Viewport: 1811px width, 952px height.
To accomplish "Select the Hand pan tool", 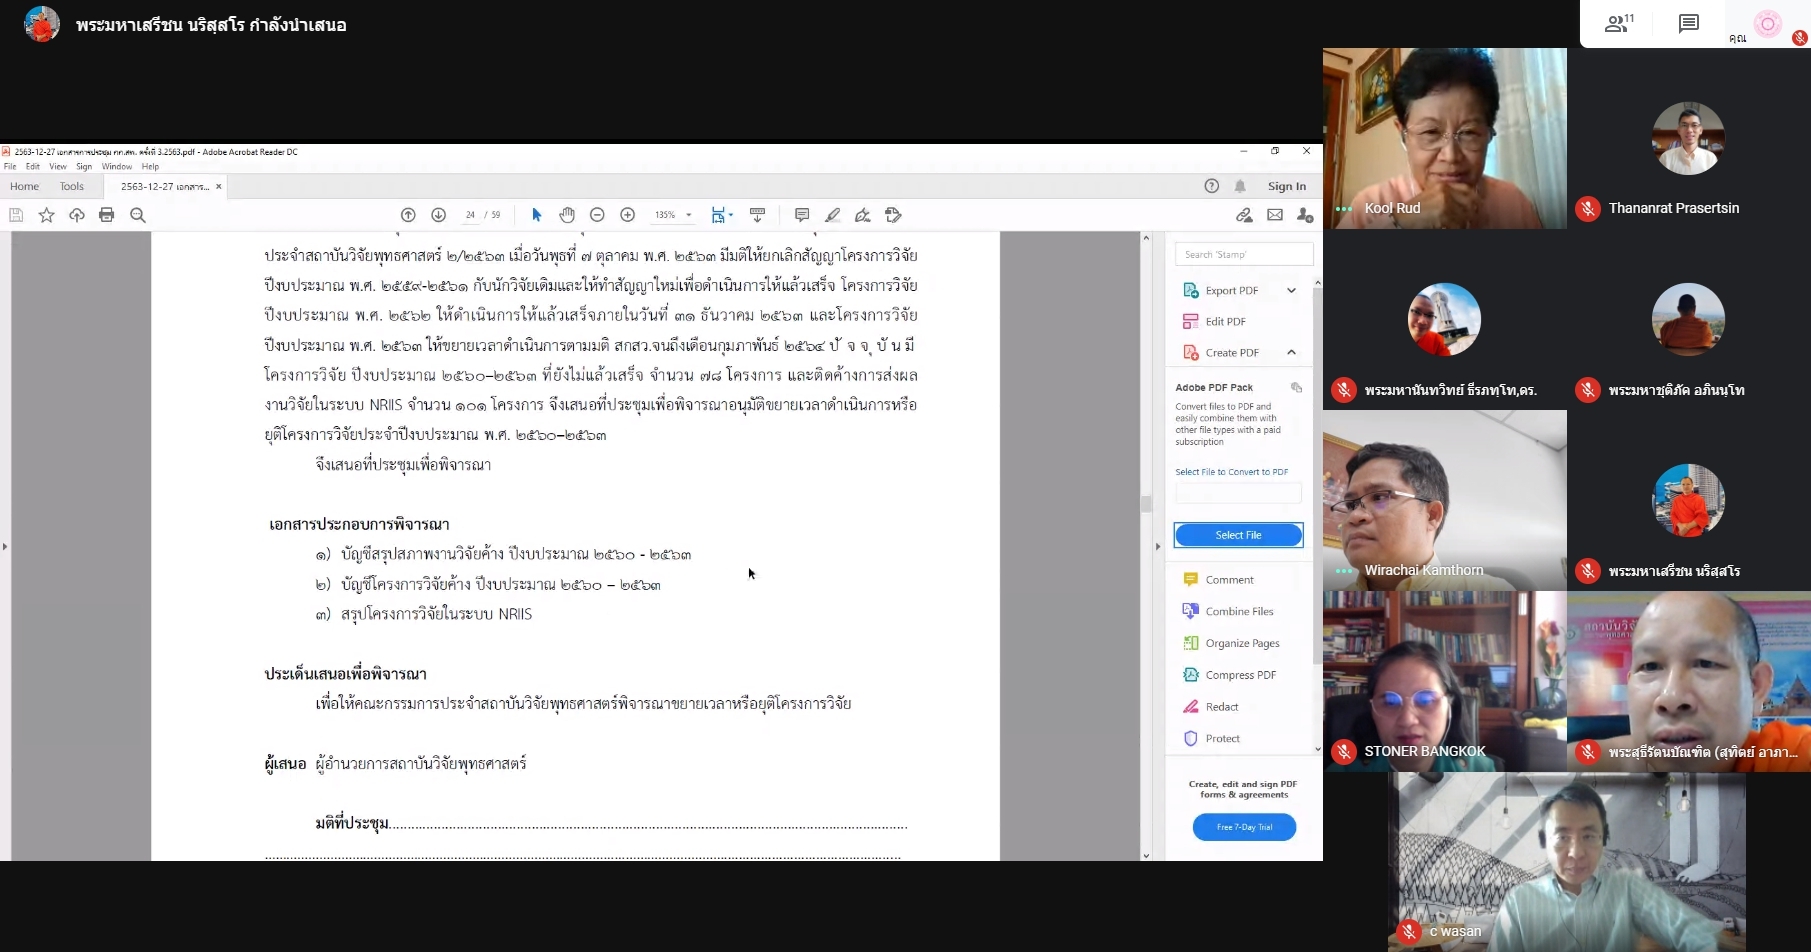I will (x=567, y=215).
